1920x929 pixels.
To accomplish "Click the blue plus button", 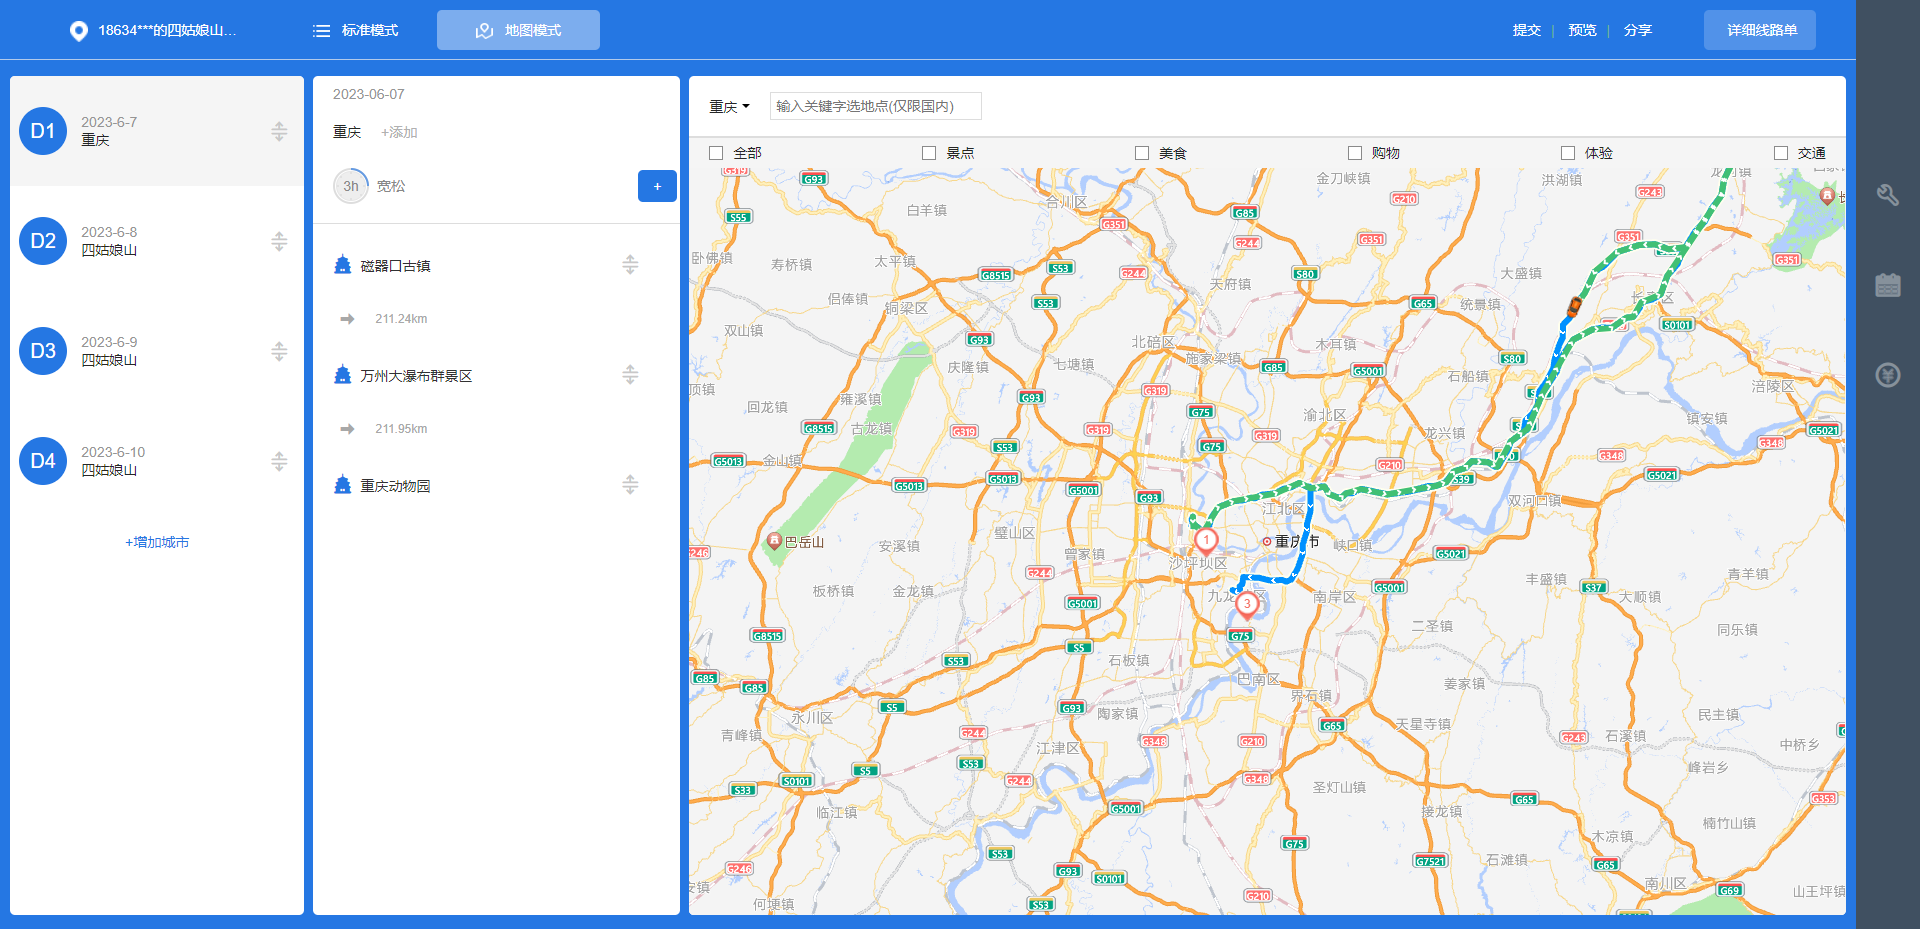I will point(657,186).
